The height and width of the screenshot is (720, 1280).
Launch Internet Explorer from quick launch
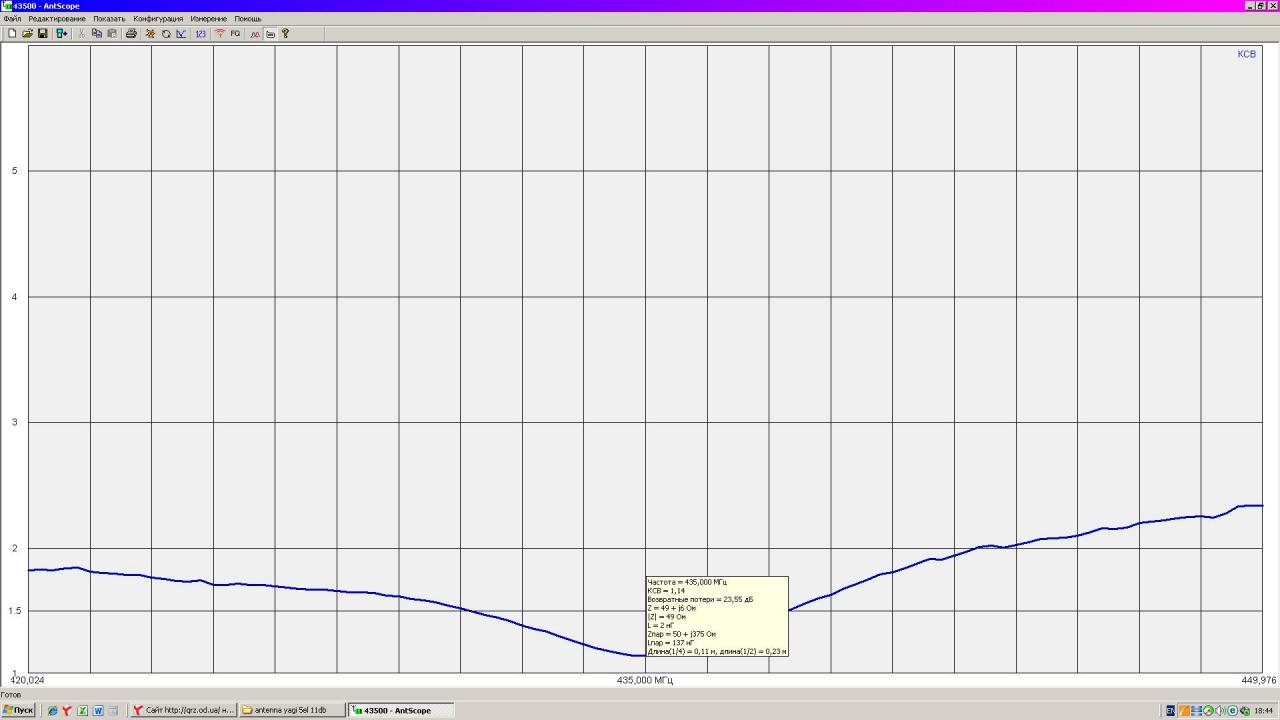coord(53,711)
